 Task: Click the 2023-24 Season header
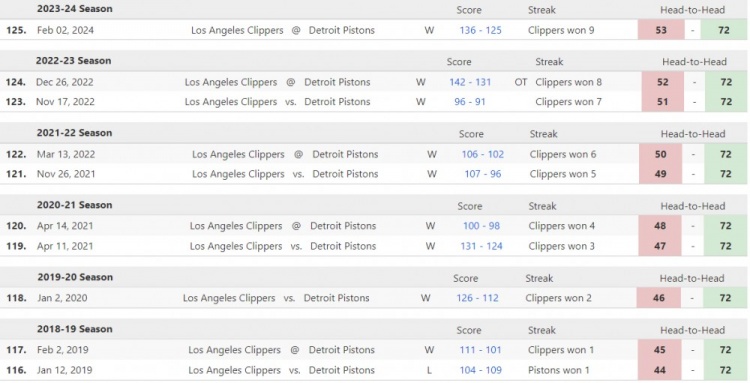point(75,9)
